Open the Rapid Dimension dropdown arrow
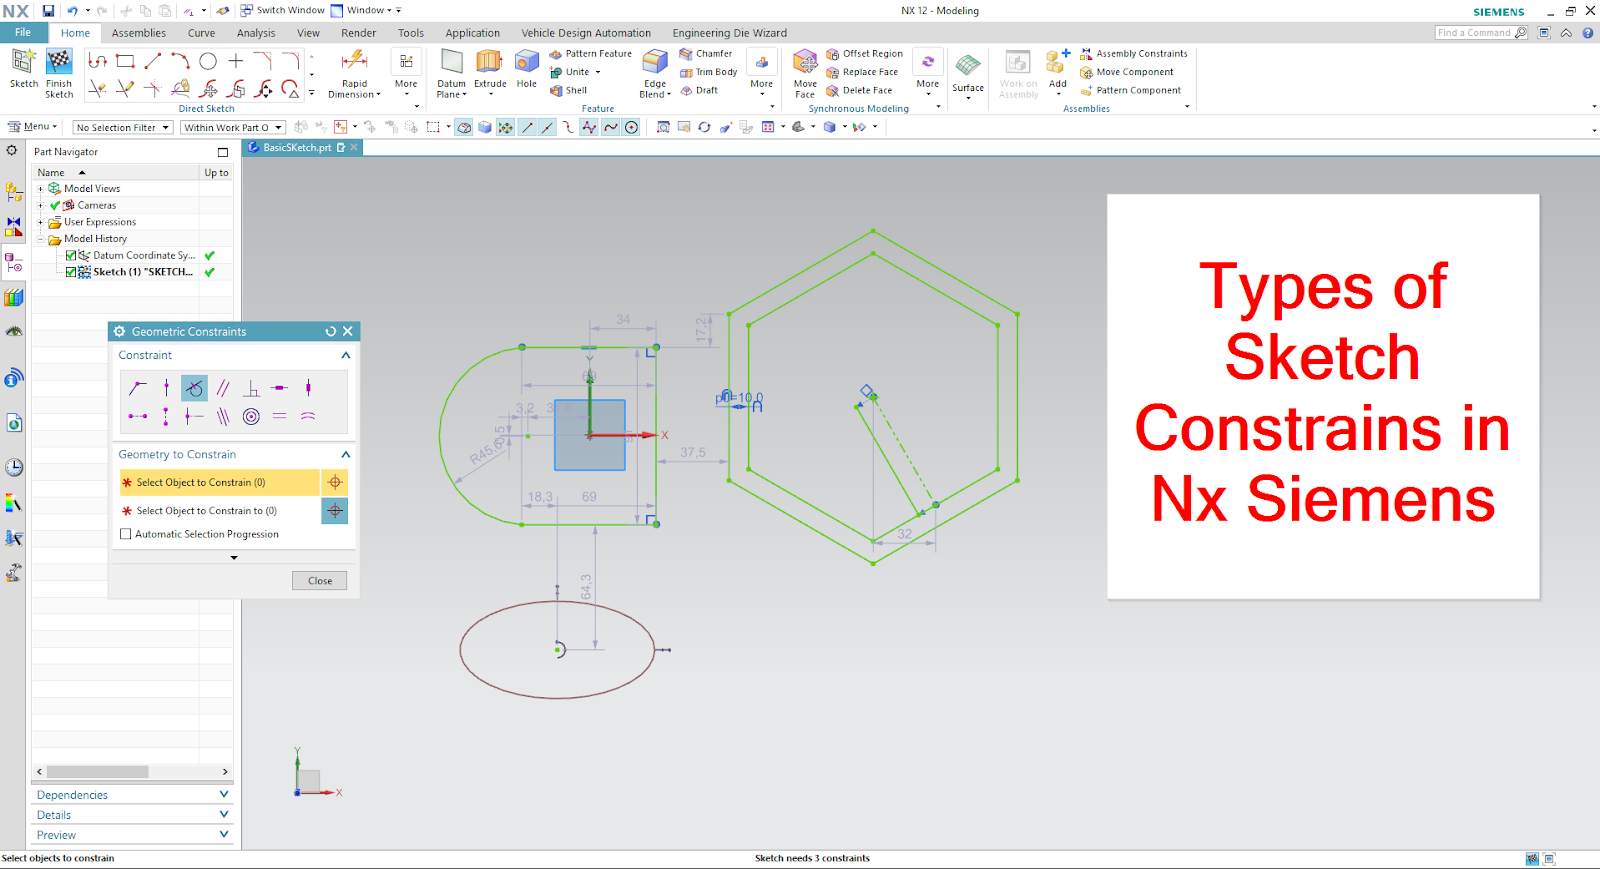This screenshot has height=869, width=1600. 379,95
